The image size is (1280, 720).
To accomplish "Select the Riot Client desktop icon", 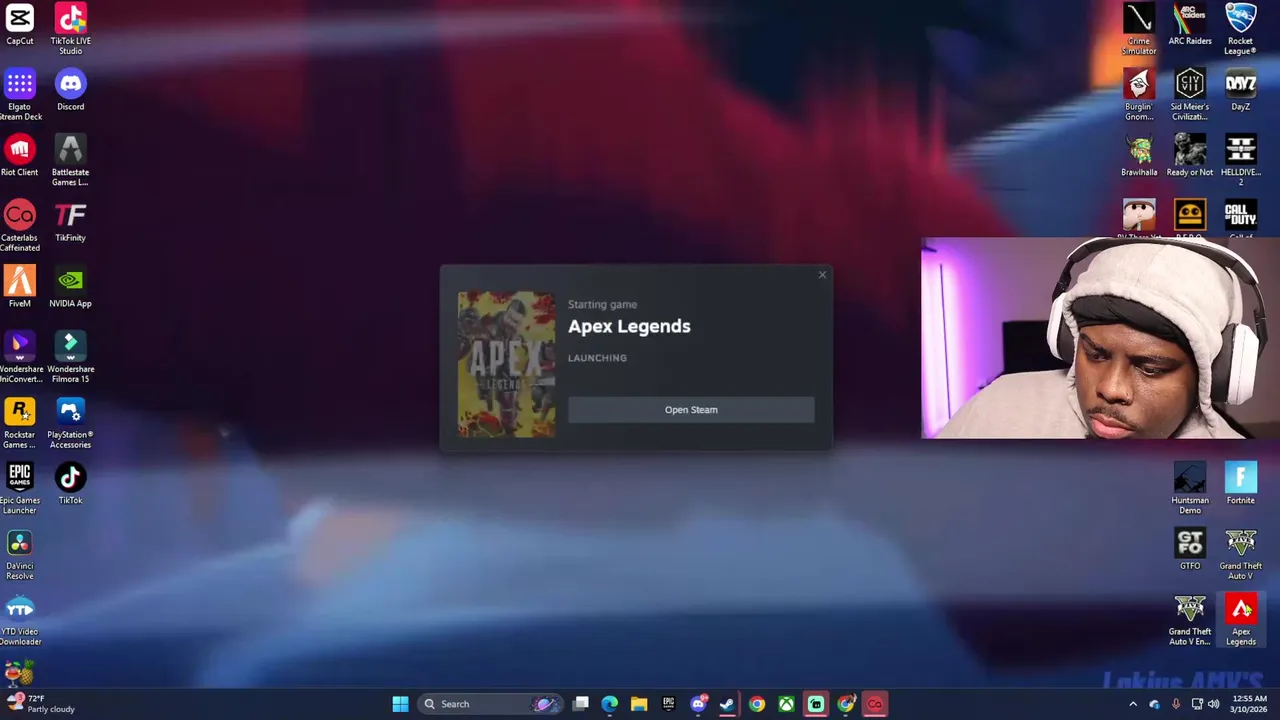I will (20, 156).
